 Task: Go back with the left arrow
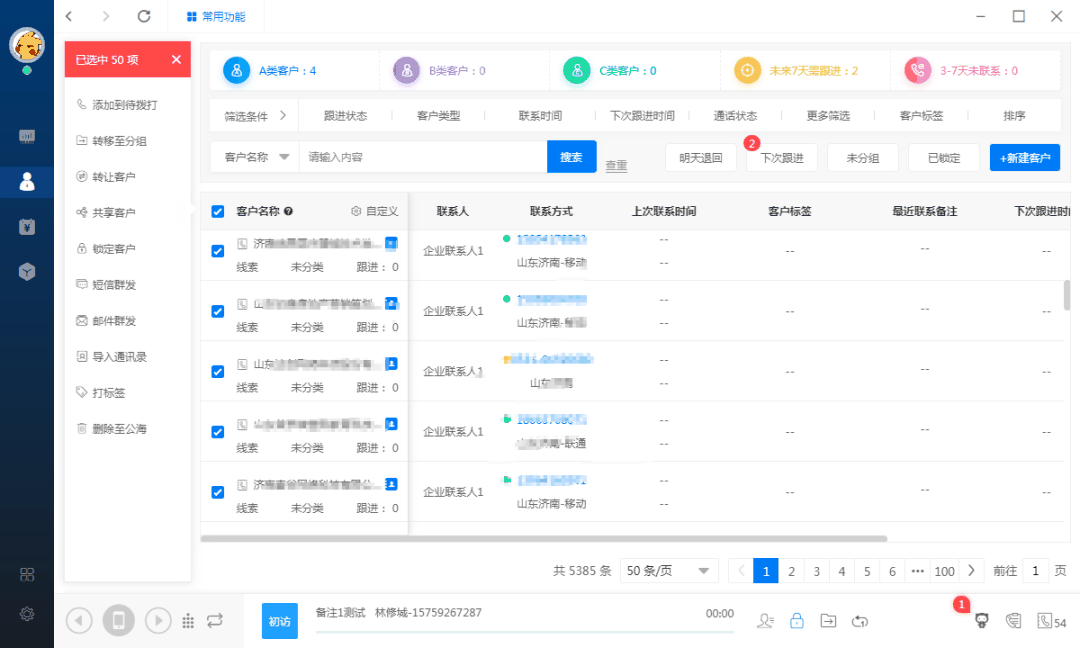click(x=69, y=16)
